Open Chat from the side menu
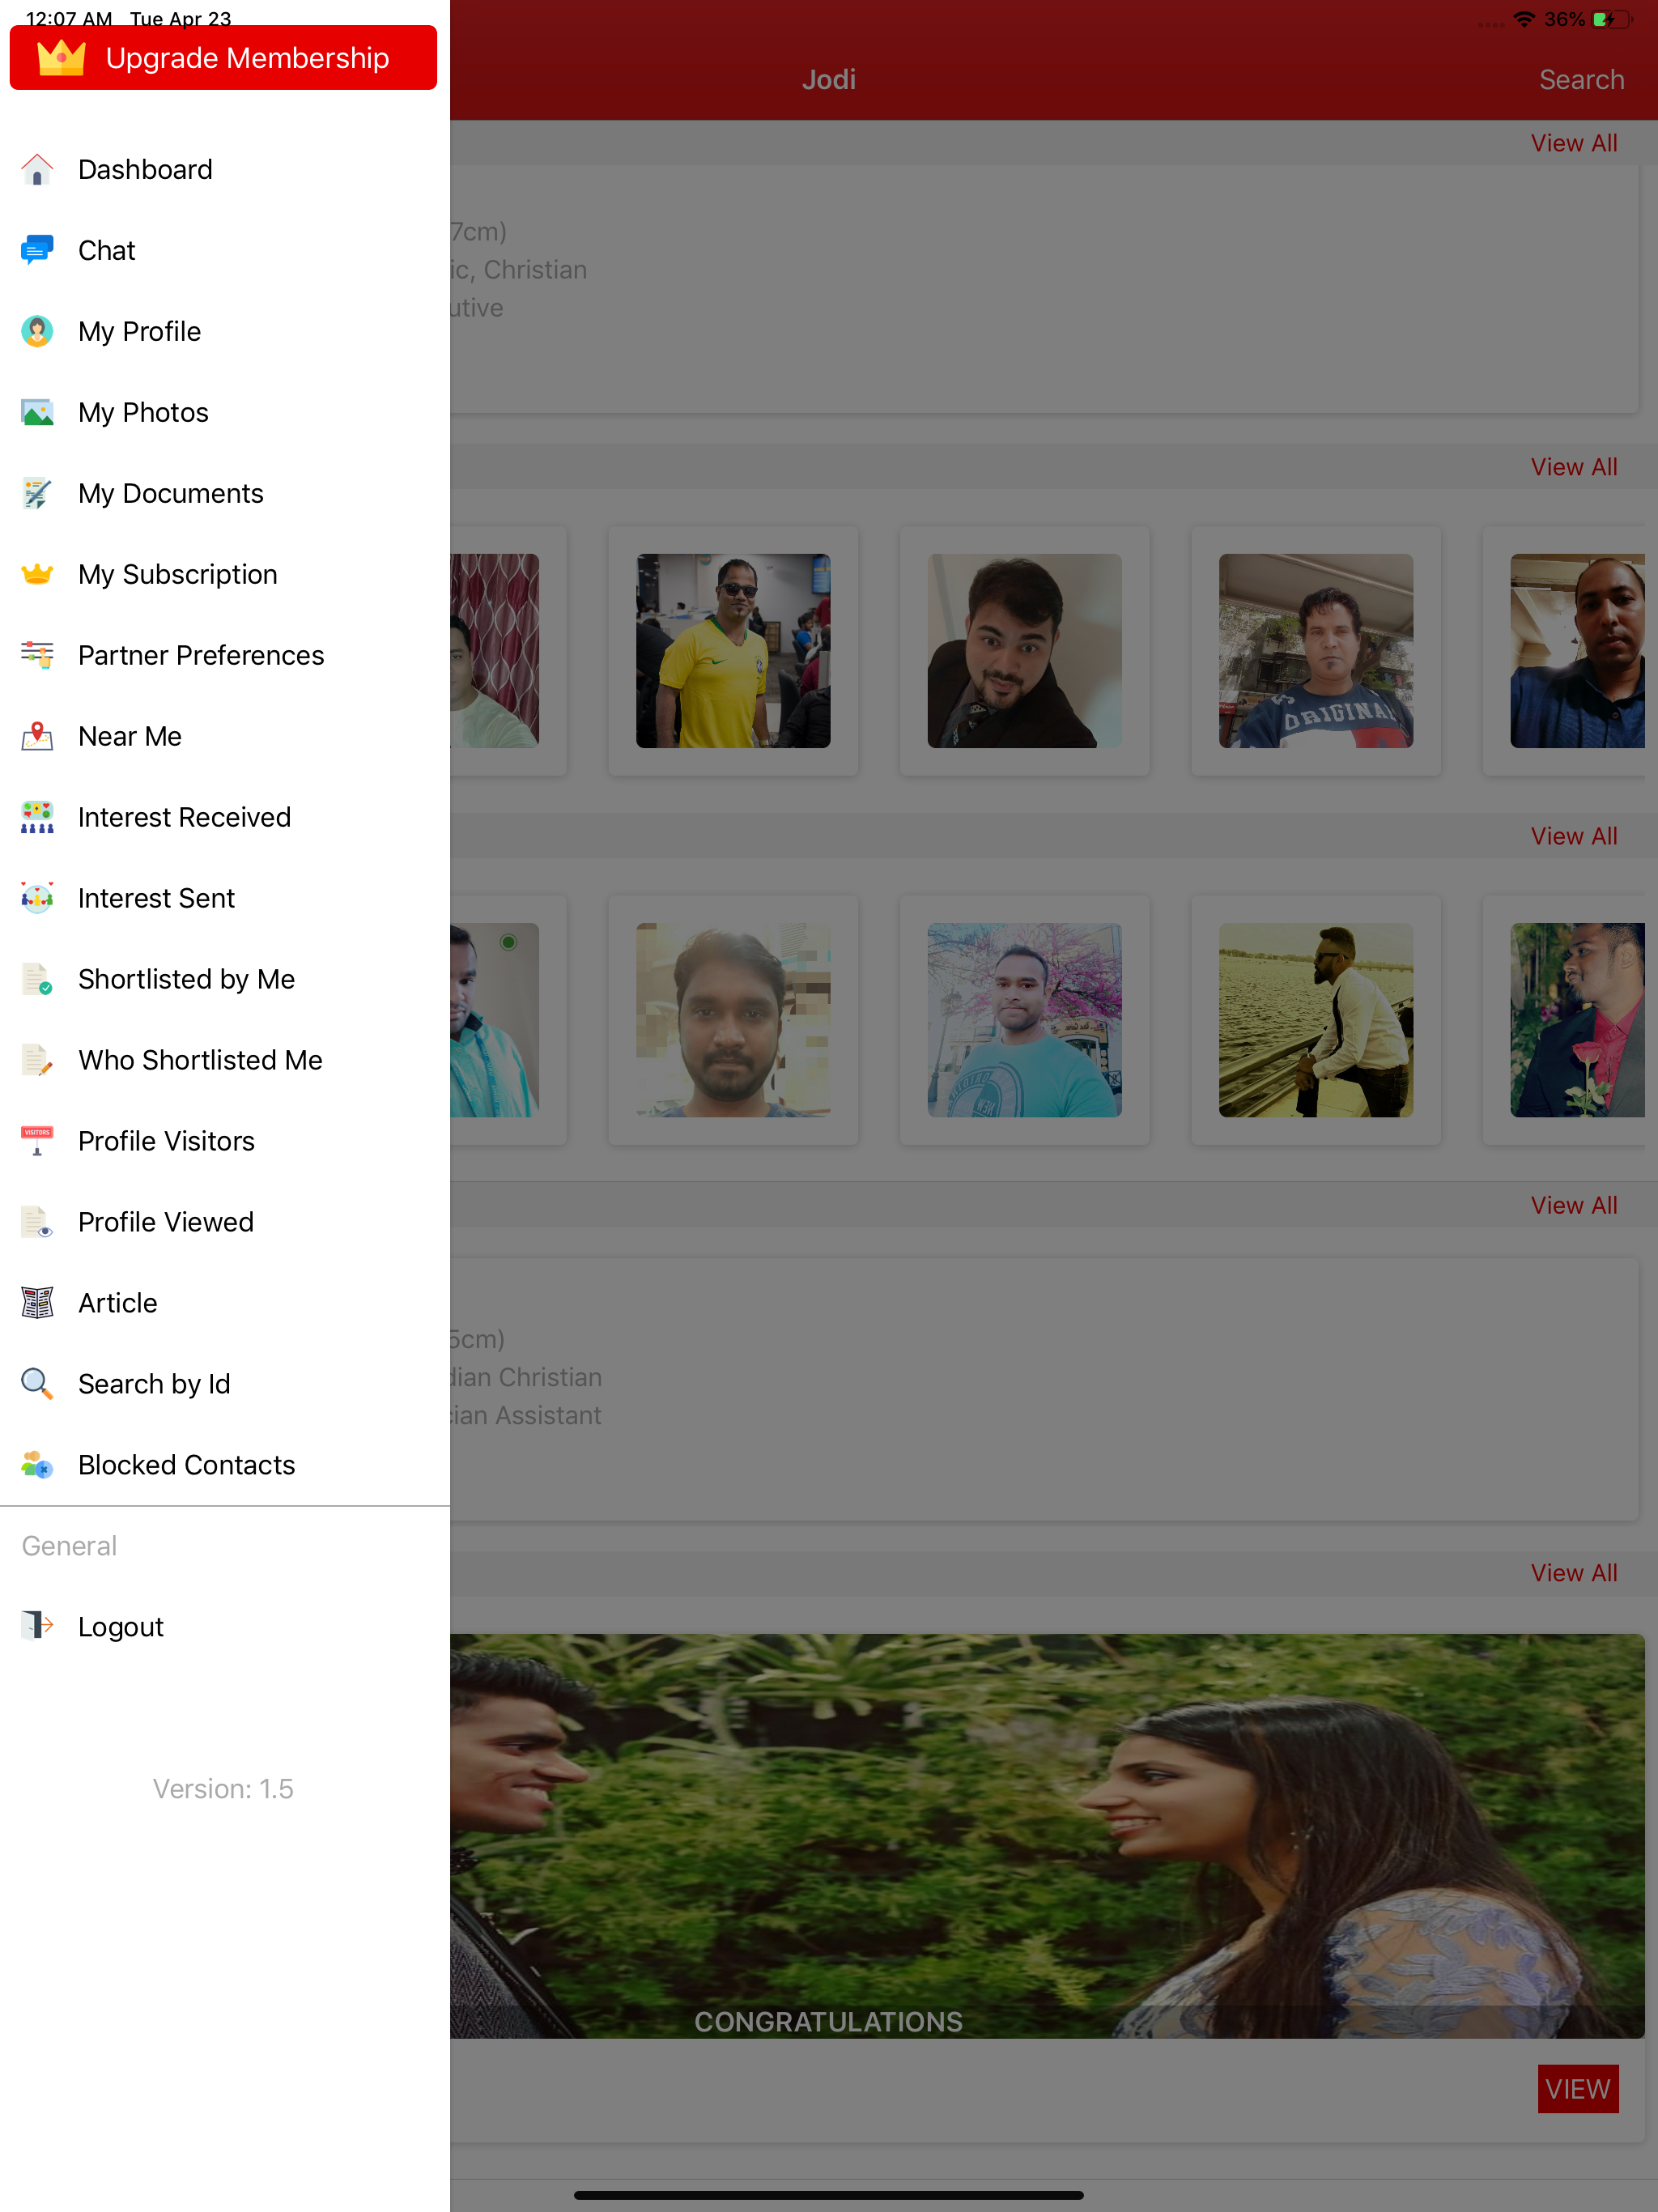The width and height of the screenshot is (1658, 2212). pos(225,250)
